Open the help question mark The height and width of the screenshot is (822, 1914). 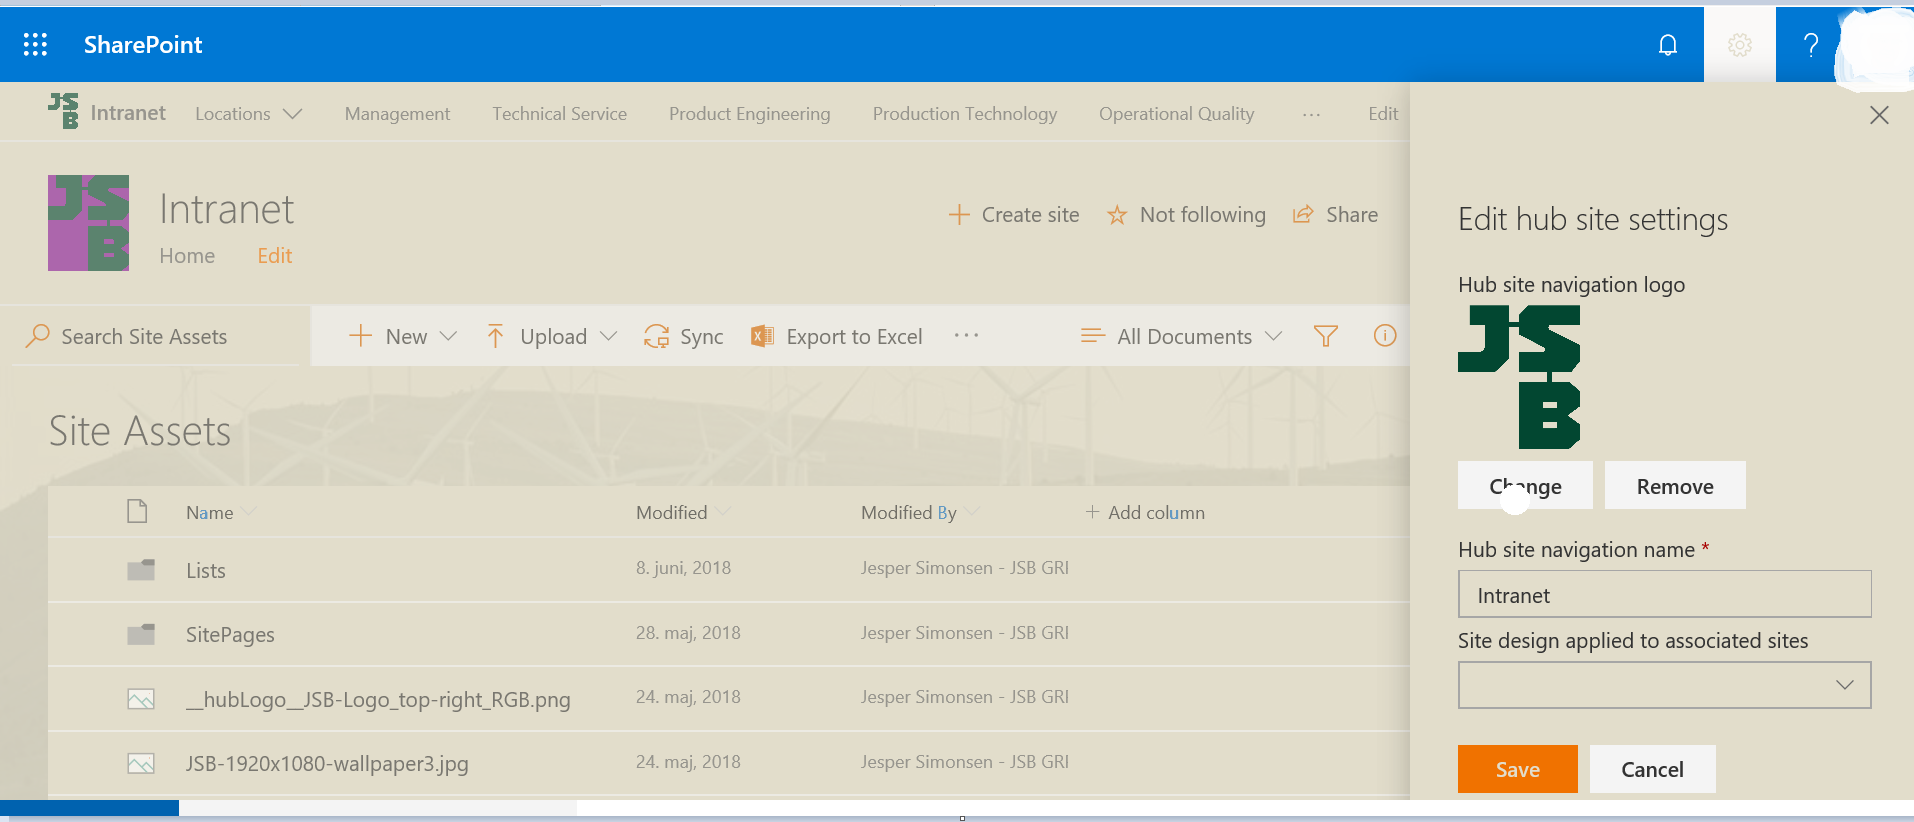point(1810,45)
